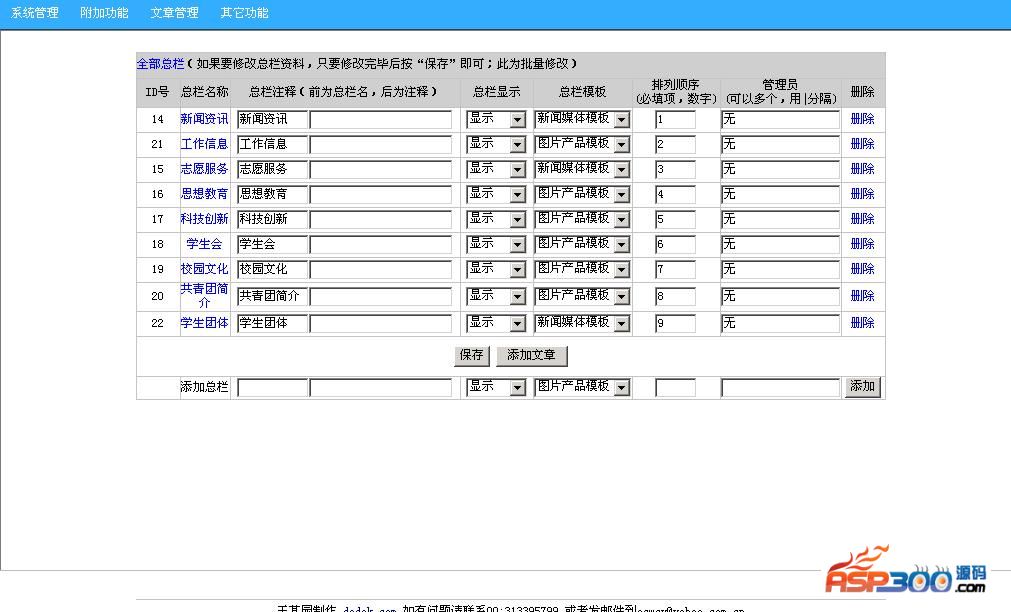Image resolution: width=1011 pixels, height=612 pixels.
Task: Focus the sort order field showing 1
Action: 675,119
